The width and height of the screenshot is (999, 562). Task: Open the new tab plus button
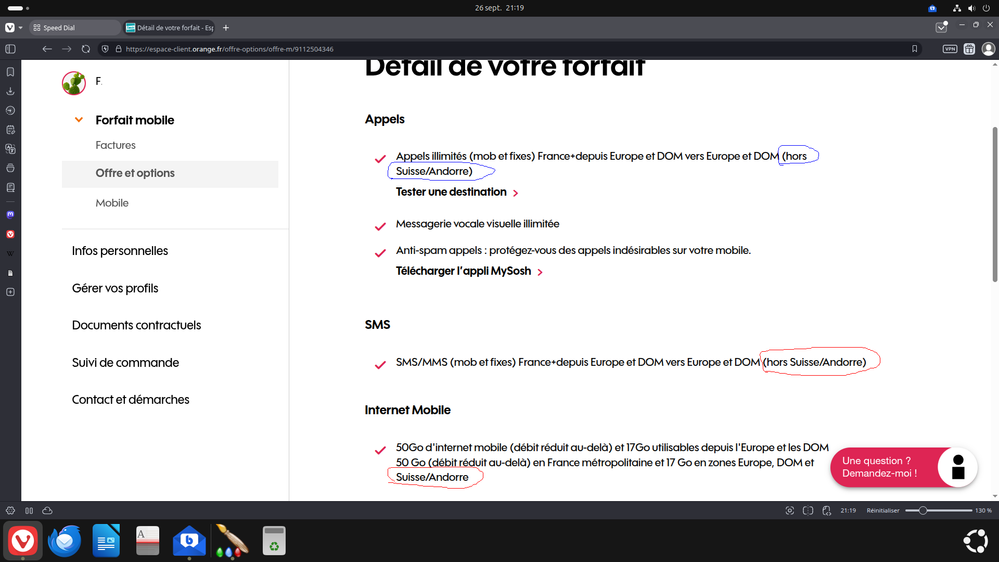(x=226, y=28)
